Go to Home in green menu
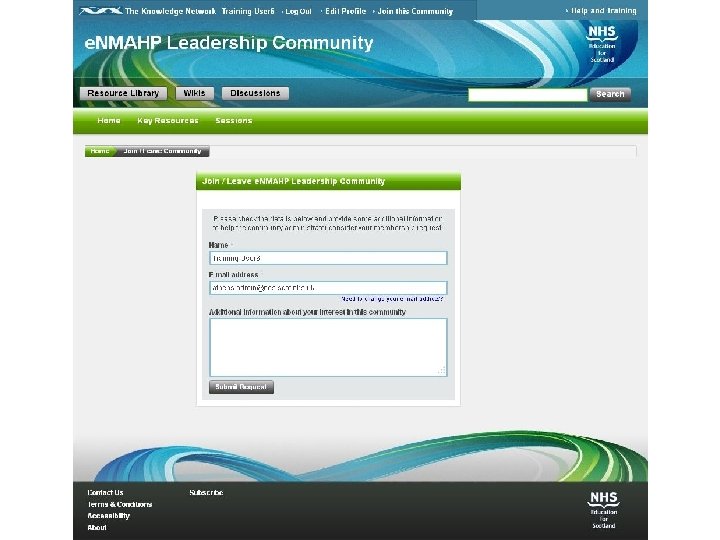This screenshot has width=720, height=540. tap(109, 120)
